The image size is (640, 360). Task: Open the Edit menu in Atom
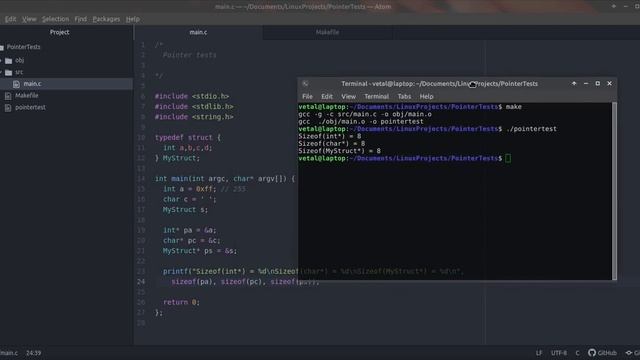[11, 19]
